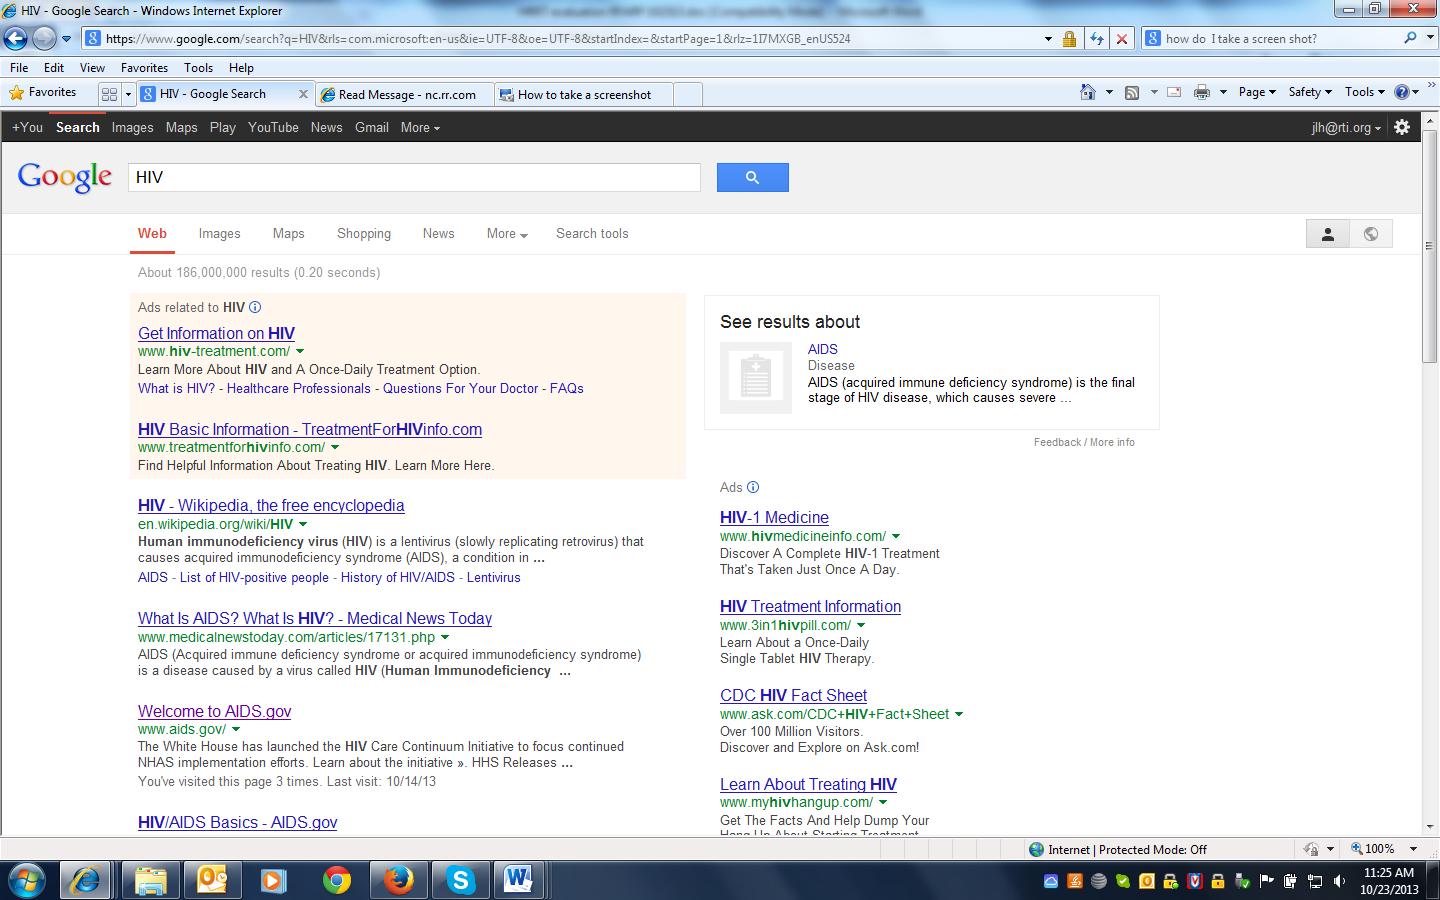Launch Windows Media Player from taskbar
1440x900 pixels.
click(x=274, y=881)
